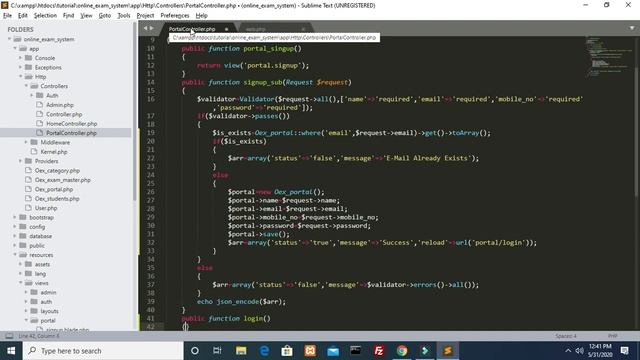This screenshot has height=360, width=640.
Task: Open XAMPP from the taskbar
Action: point(310,351)
